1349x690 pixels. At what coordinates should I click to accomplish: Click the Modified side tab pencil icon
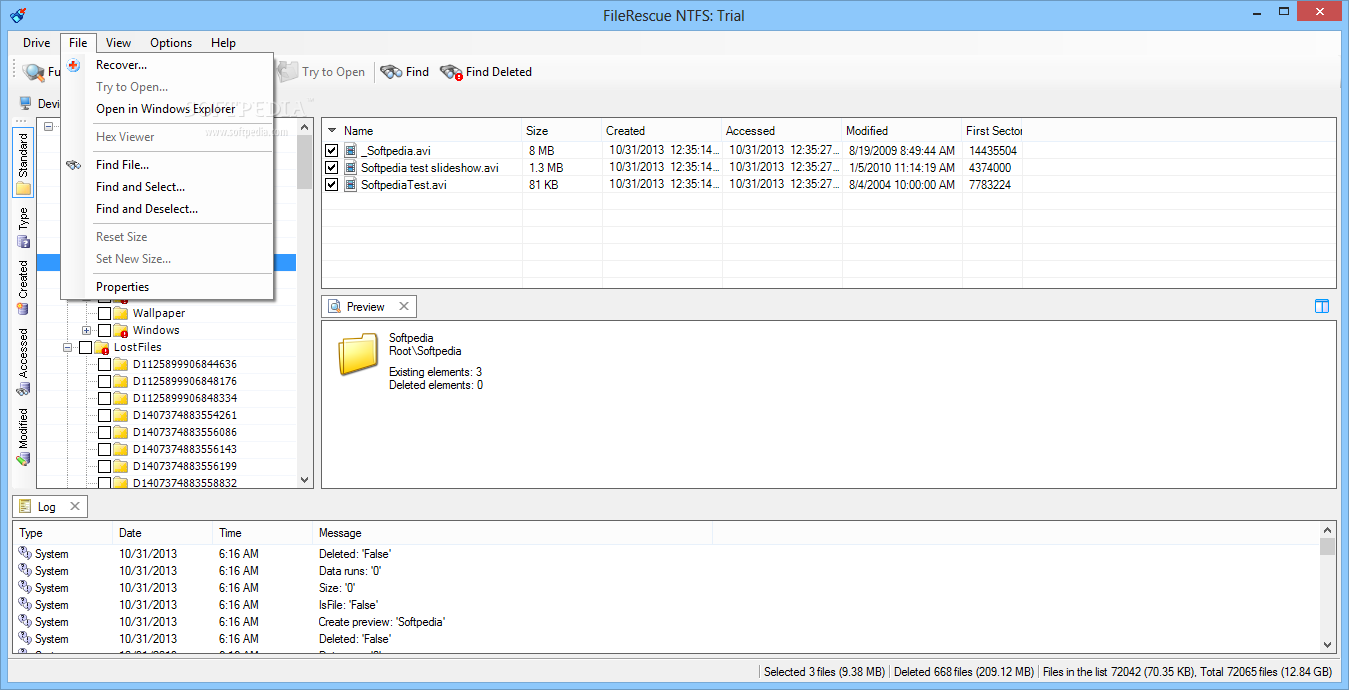click(x=23, y=459)
